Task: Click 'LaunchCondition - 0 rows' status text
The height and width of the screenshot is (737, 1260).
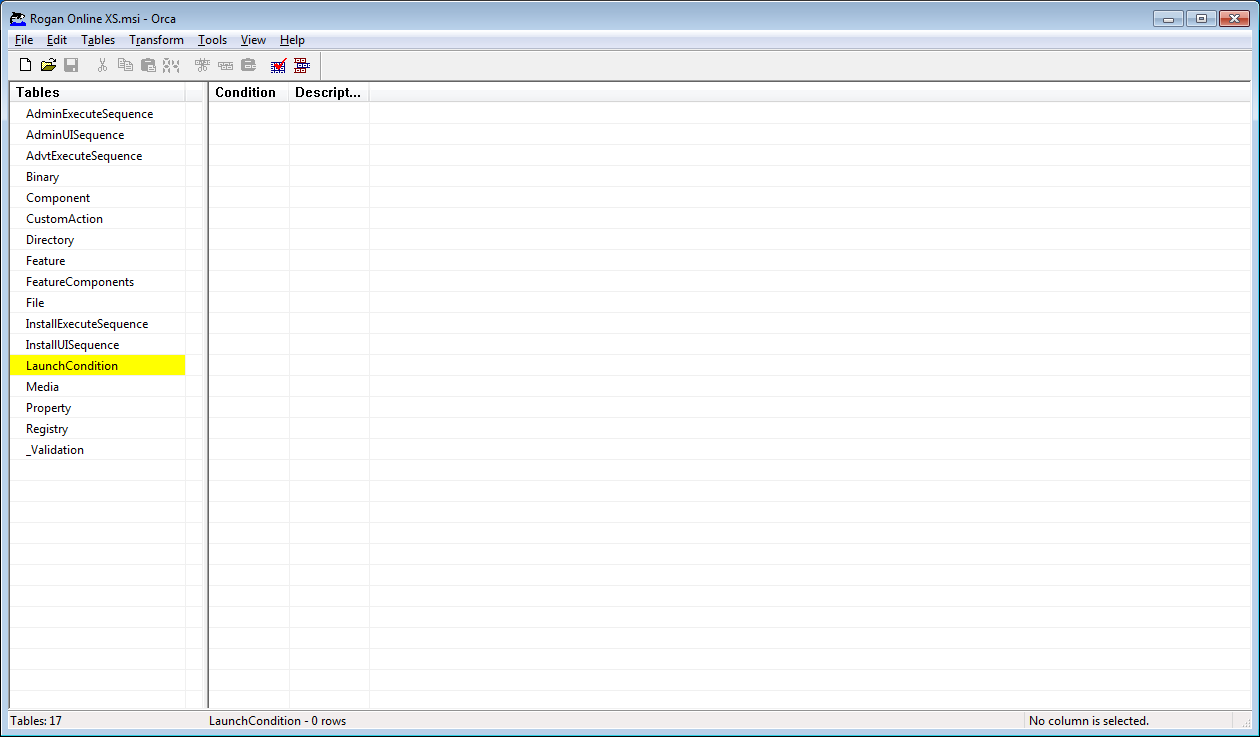Action: (278, 721)
